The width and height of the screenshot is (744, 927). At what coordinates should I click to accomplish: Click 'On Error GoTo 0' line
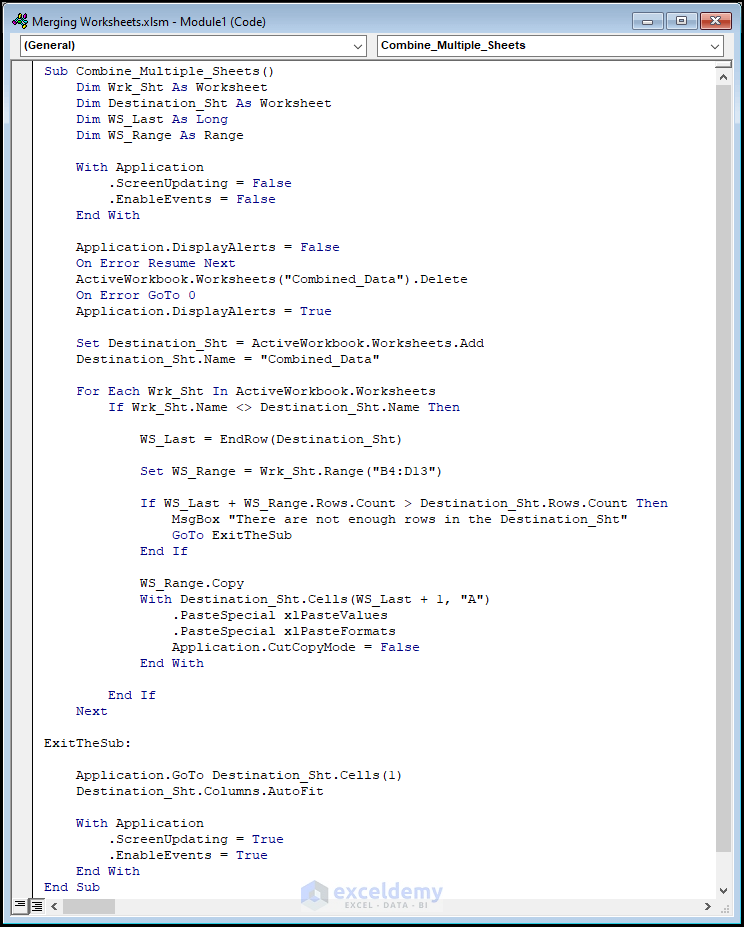coord(135,294)
